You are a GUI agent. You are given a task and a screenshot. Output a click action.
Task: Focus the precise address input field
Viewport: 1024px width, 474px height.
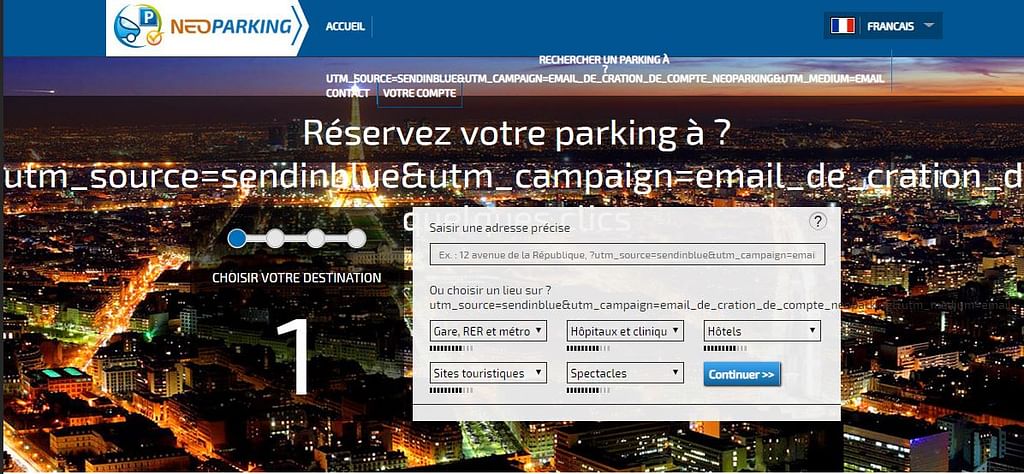click(628, 255)
